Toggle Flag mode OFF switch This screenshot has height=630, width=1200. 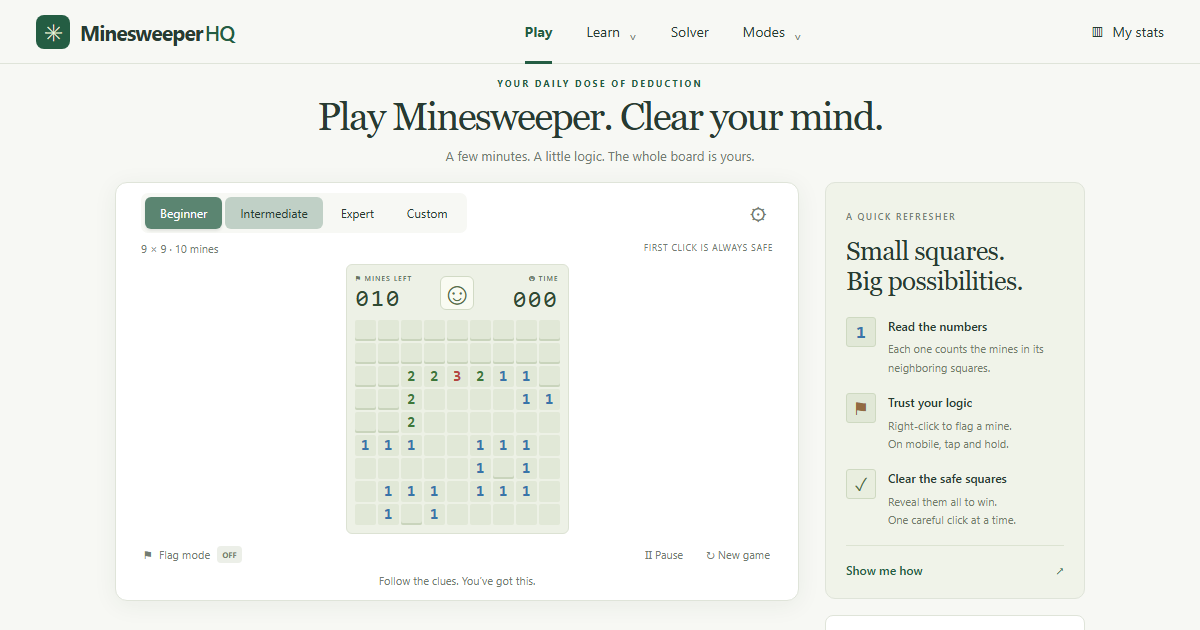230,555
